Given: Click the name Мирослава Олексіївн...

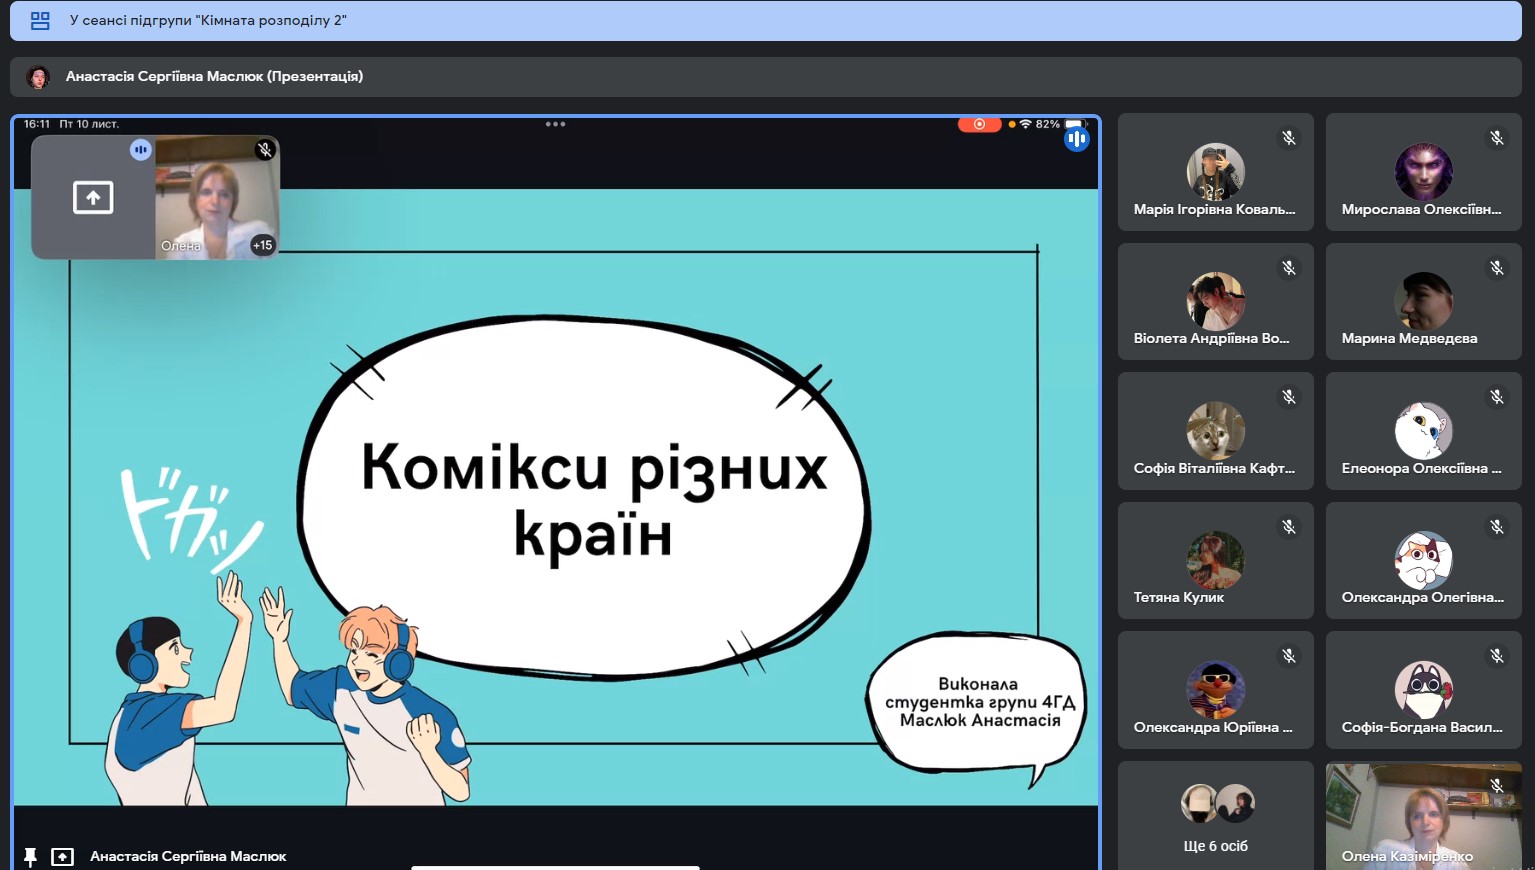Looking at the screenshot, I should [x=1421, y=210].
